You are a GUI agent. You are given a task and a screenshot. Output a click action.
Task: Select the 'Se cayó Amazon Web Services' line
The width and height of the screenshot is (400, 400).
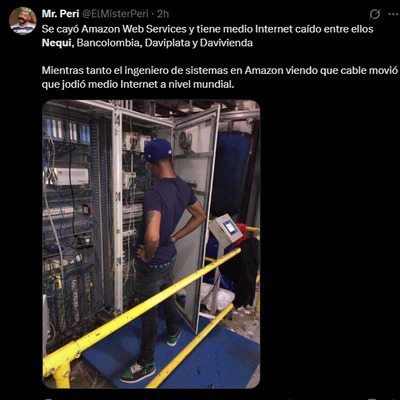[207, 29]
